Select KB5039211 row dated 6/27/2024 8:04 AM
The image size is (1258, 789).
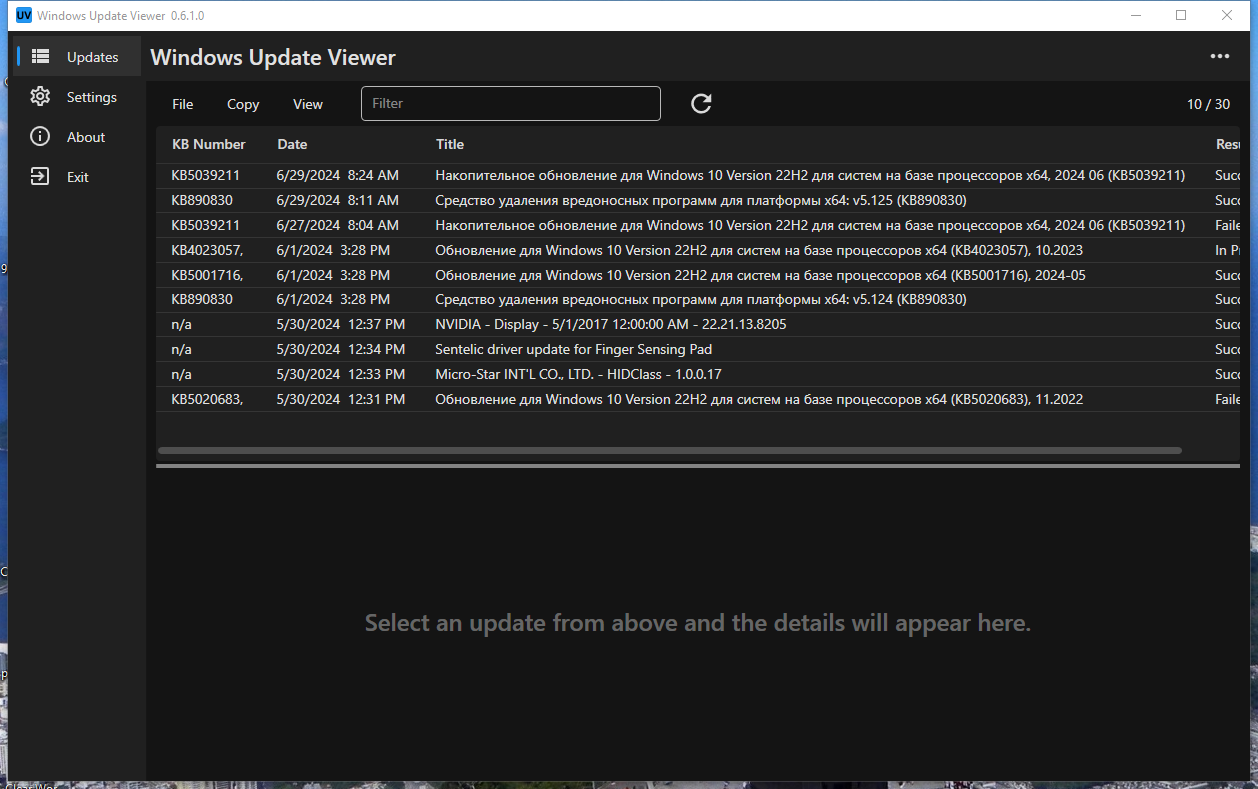[698, 225]
